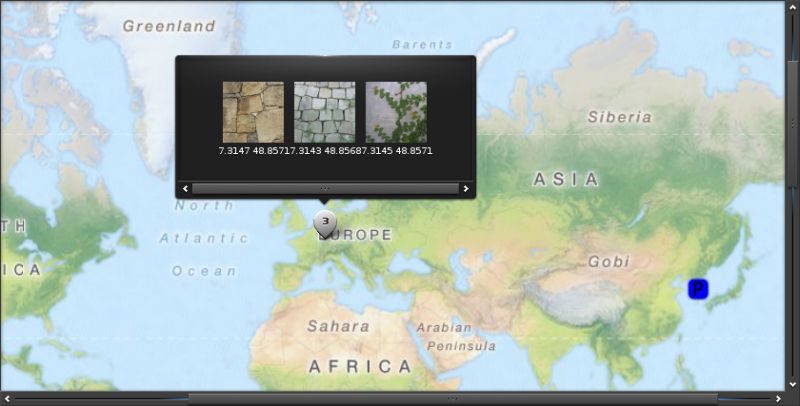800x406 pixels.
Task: Click the Atlantic ocean label
Action: point(204,238)
